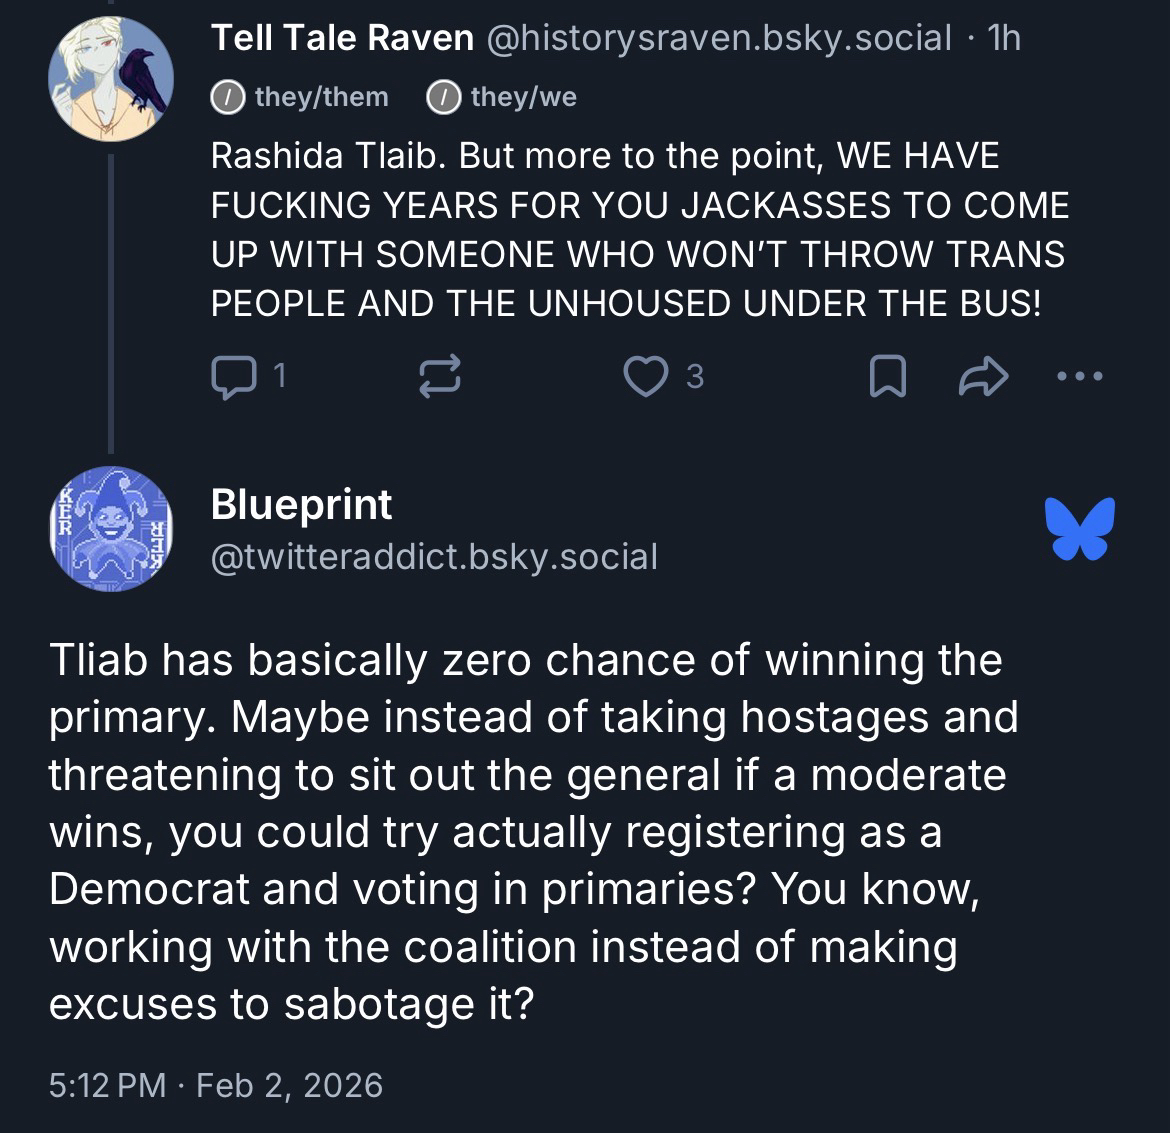Viewport: 1170px width, 1133px height.
Task: Click the 5:12 PM Feb 2, 2026 timestamp
Action: pos(215,1085)
